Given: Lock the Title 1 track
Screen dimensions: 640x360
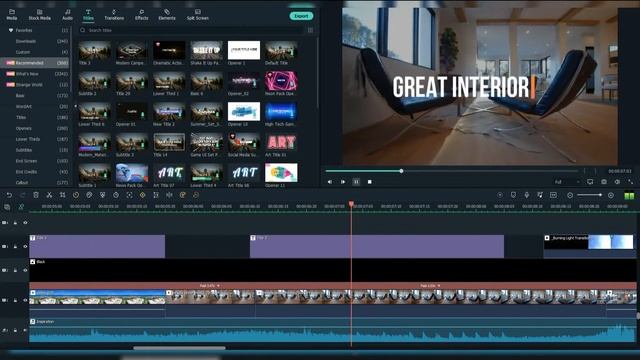Looking at the screenshot, I should tap(15, 247).
